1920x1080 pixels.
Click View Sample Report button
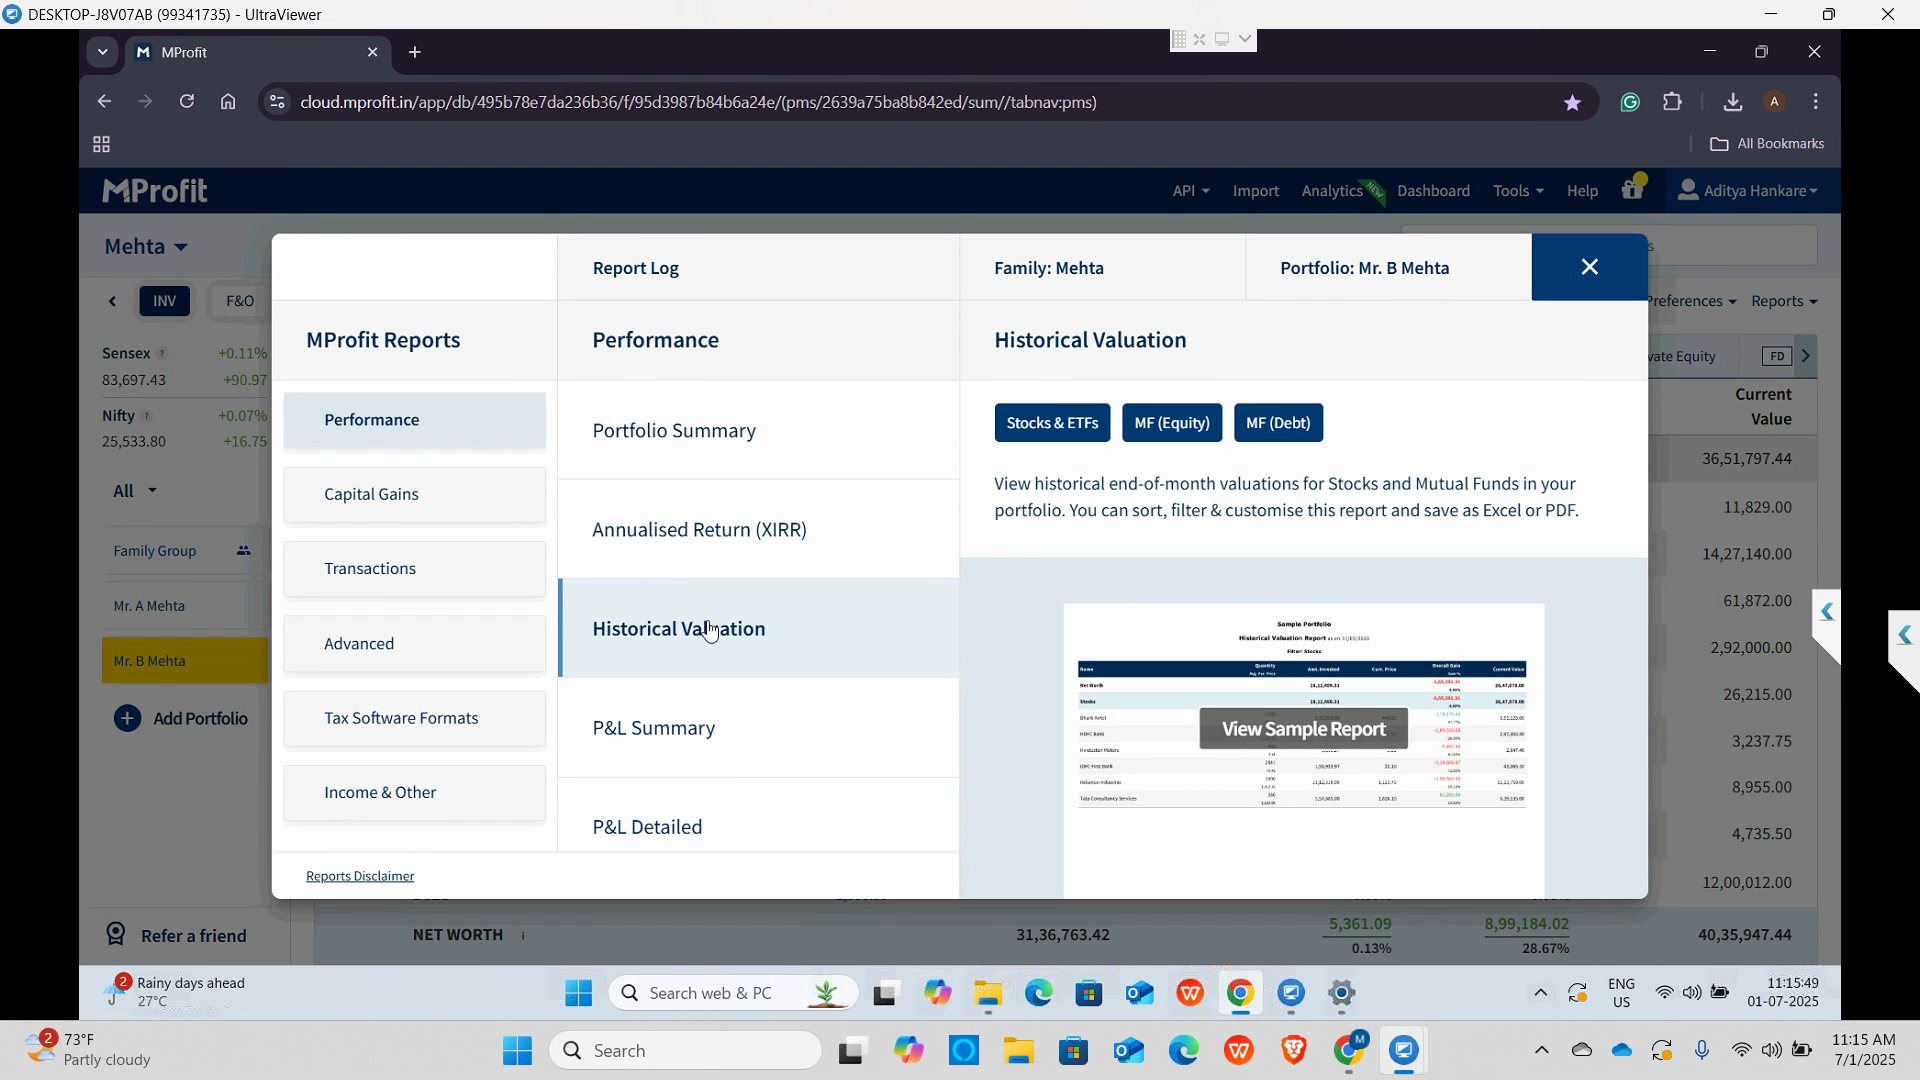click(1303, 729)
